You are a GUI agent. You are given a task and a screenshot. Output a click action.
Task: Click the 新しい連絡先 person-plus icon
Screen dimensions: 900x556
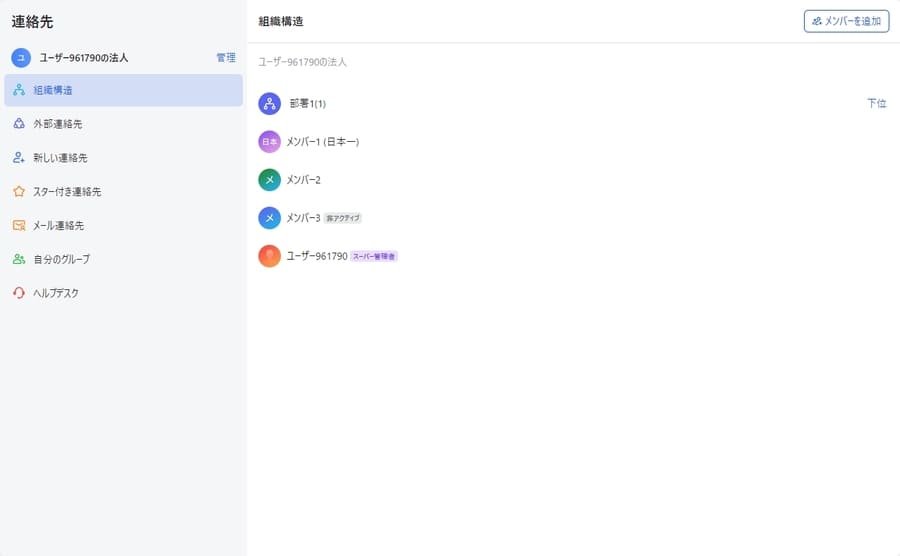click(x=19, y=158)
